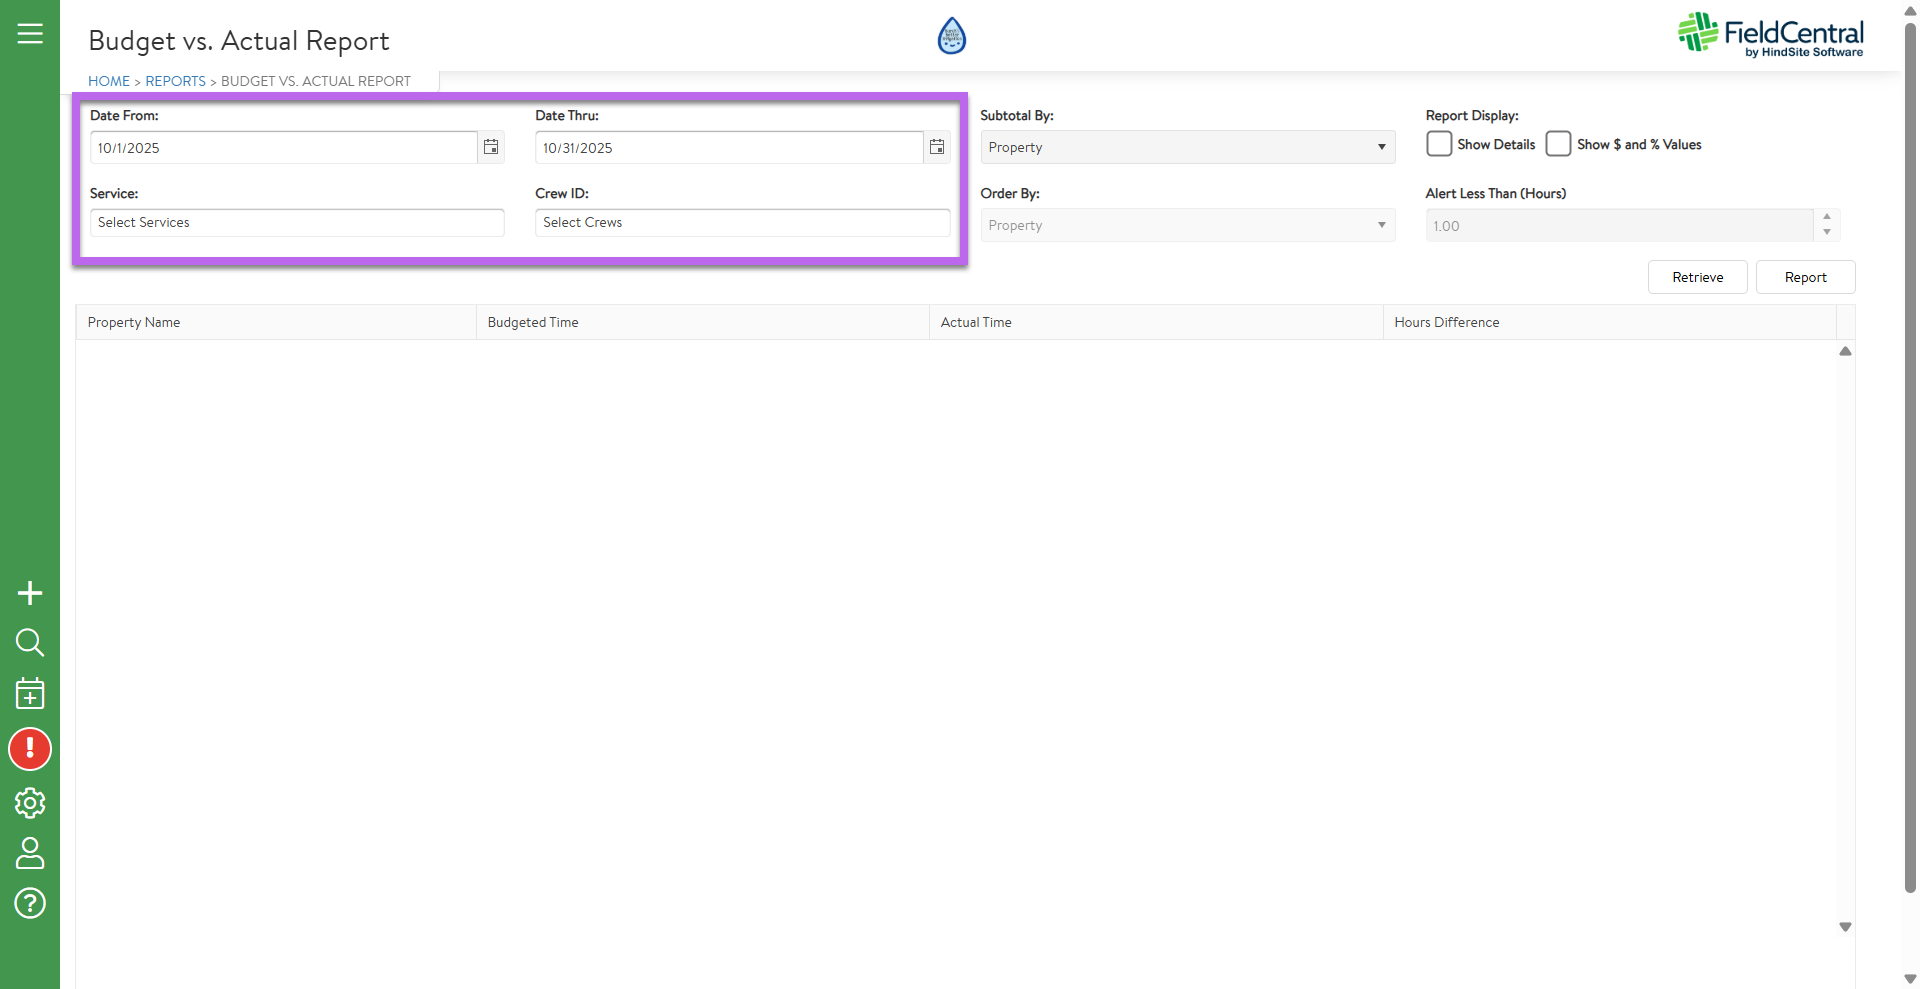The height and width of the screenshot is (989, 1920).
Task: Enable the Show Details checkbox
Action: pos(1439,144)
